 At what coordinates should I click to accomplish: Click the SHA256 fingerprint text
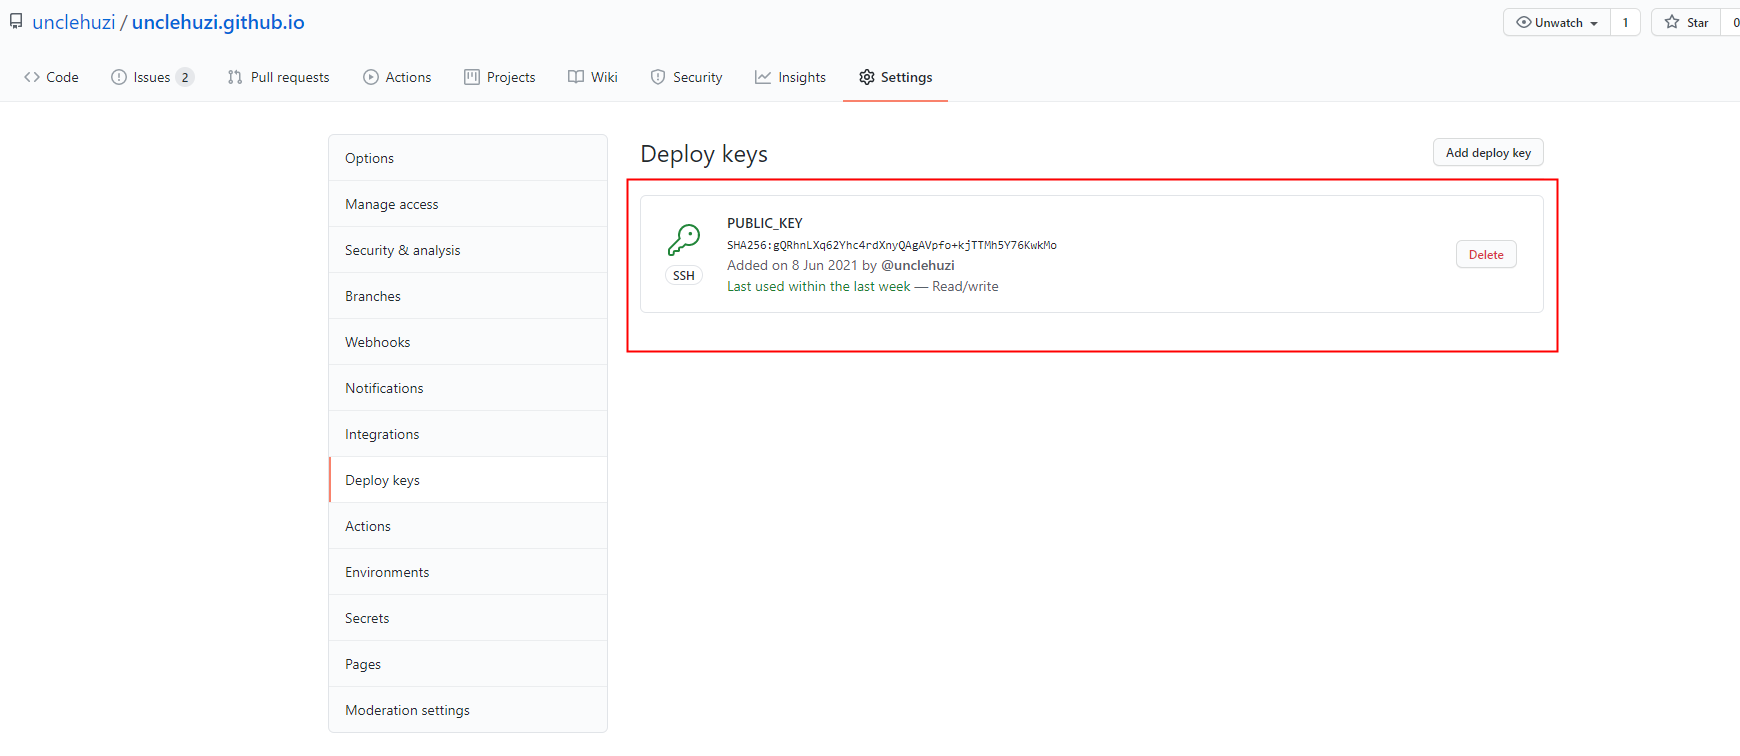point(892,245)
